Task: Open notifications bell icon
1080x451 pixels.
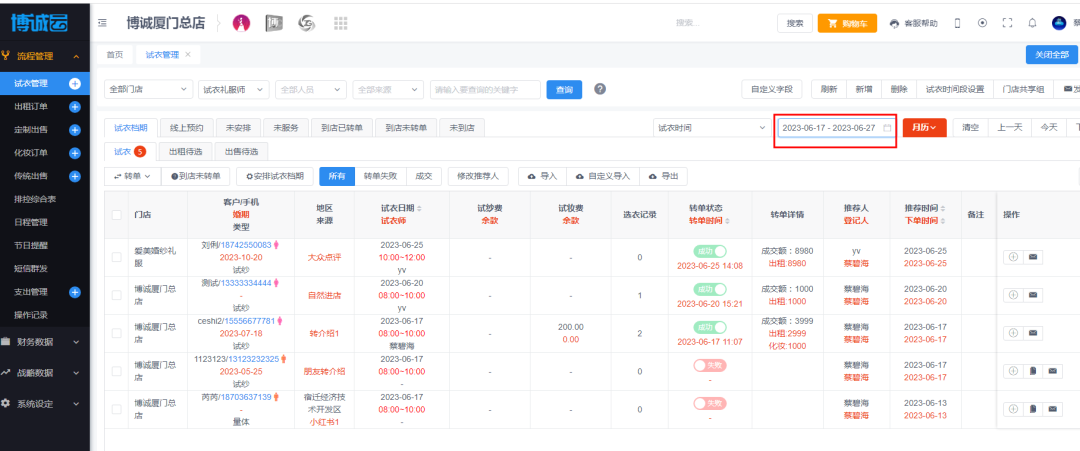Action: pyautogui.click(x=1032, y=23)
